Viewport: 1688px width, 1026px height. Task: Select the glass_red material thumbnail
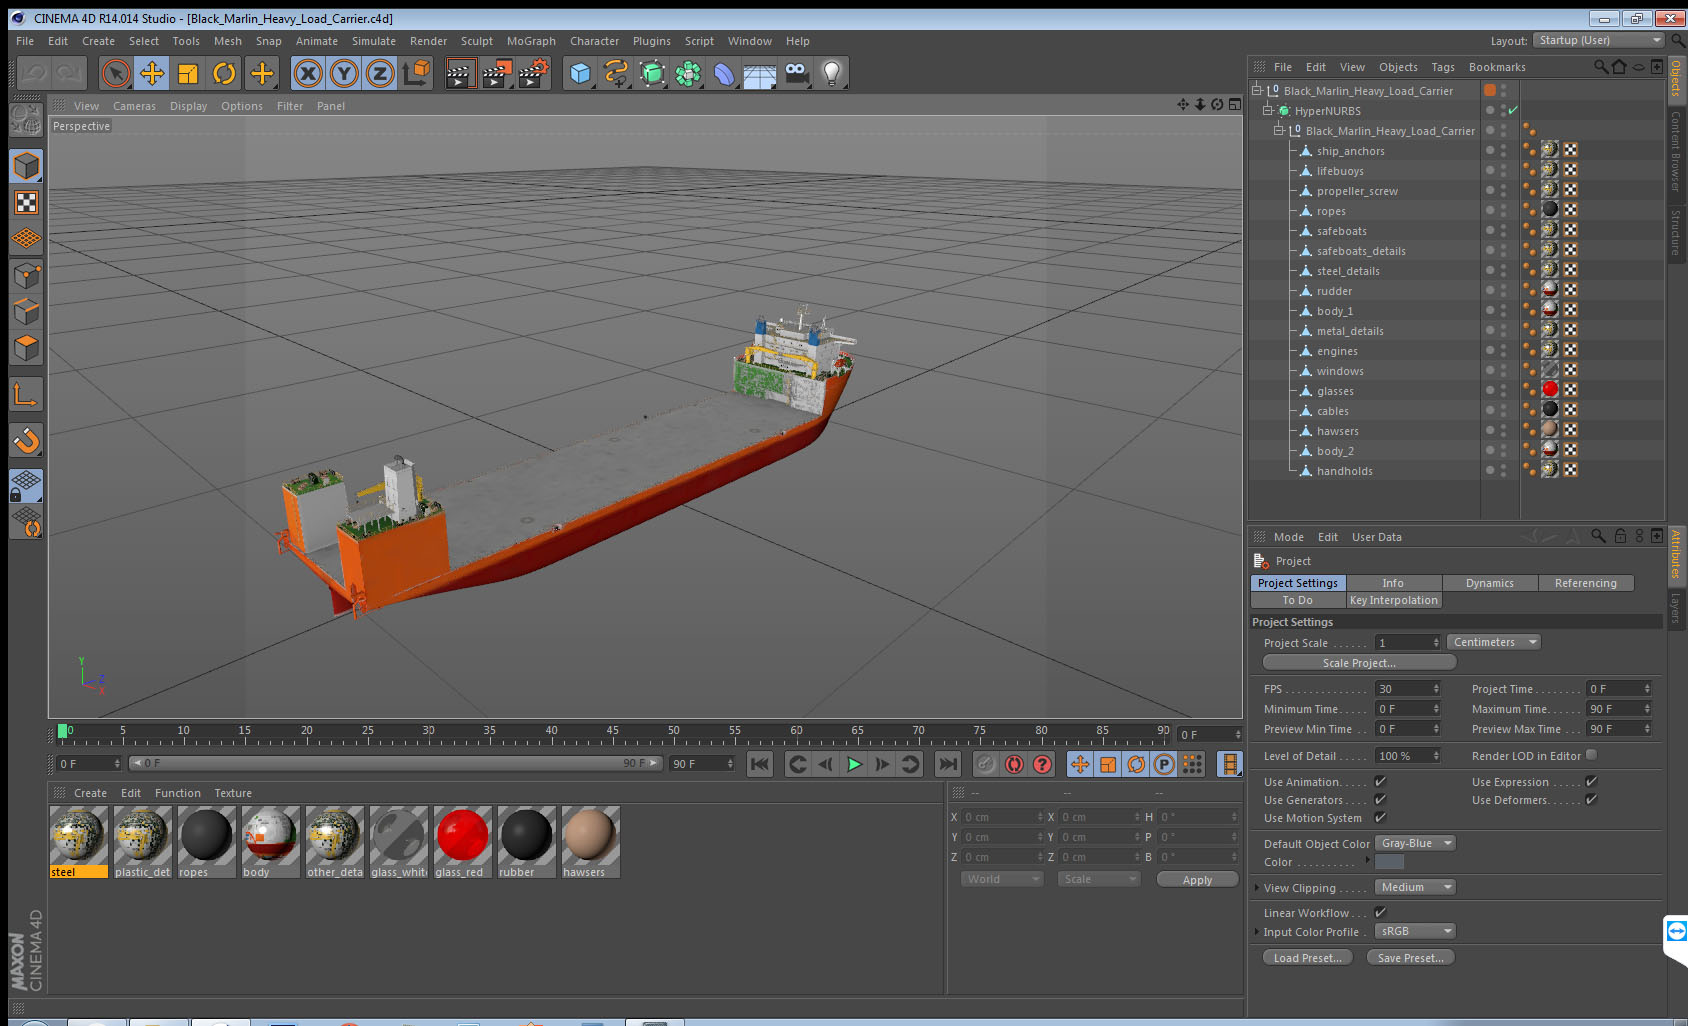[x=462, y=842]
